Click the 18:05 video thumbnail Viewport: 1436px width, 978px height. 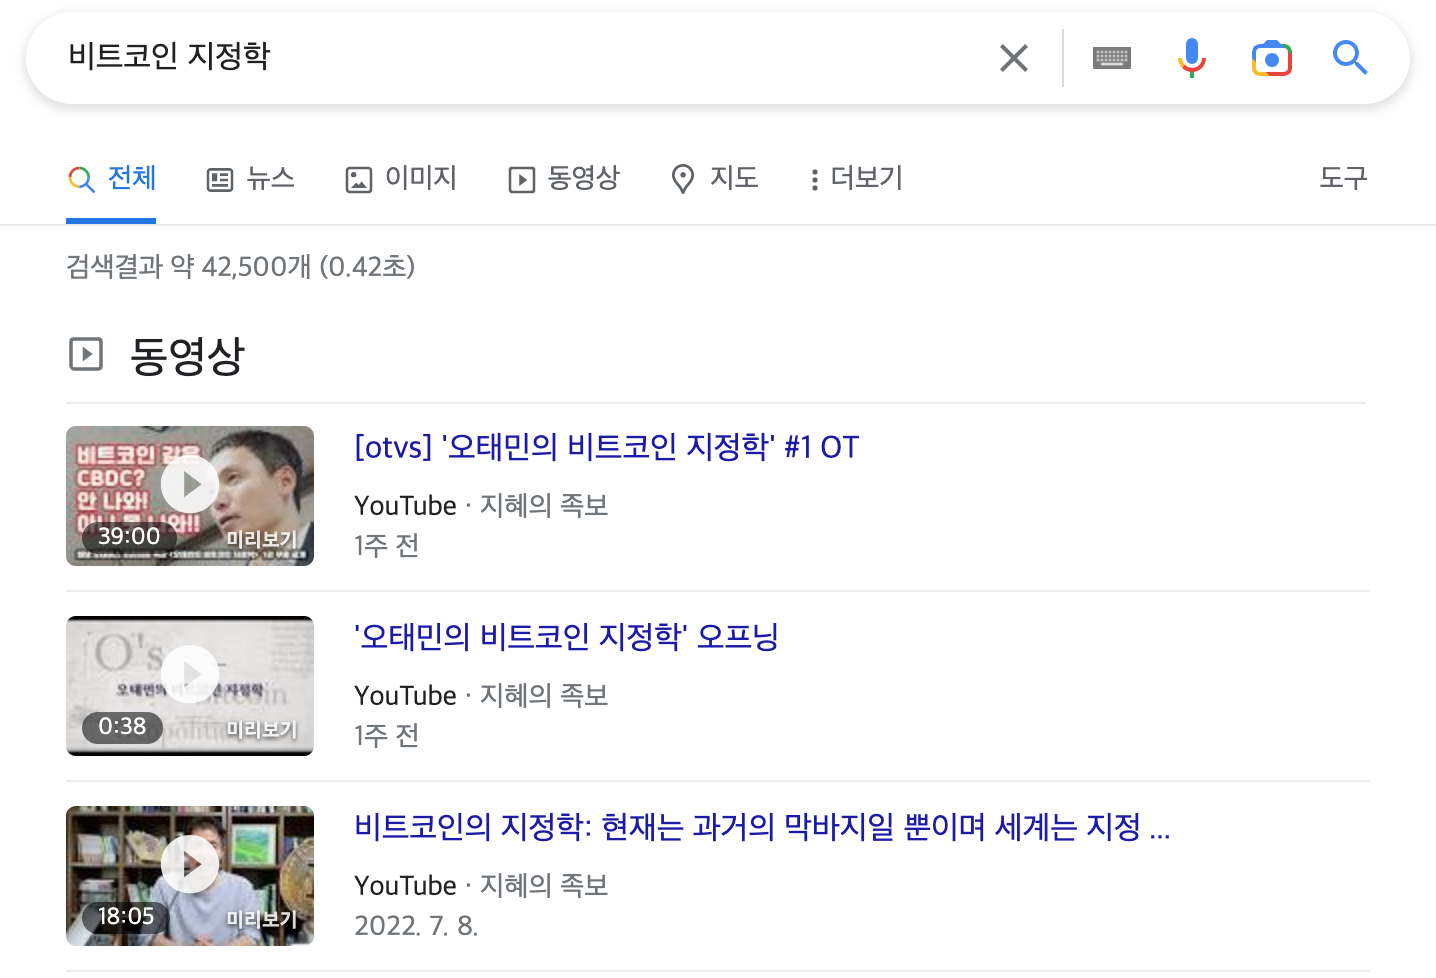click(x=189, y=875)
